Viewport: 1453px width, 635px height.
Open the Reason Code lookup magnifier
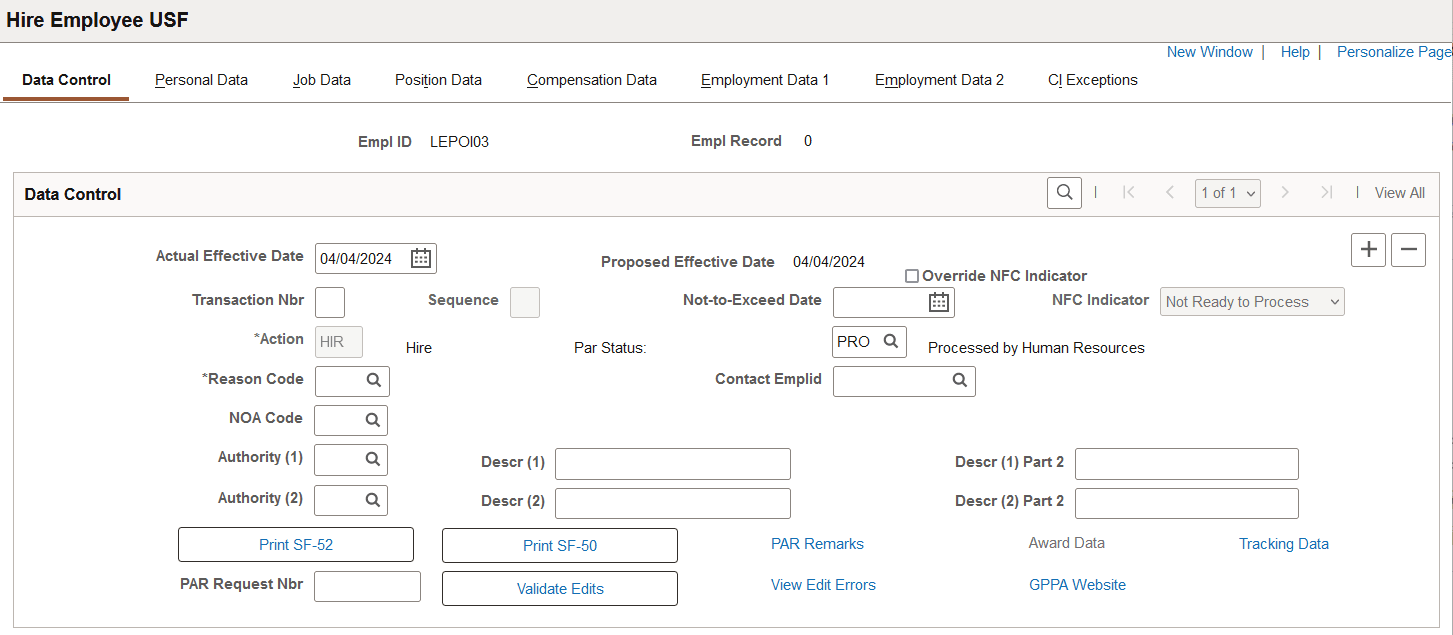[x=366, y=381]
